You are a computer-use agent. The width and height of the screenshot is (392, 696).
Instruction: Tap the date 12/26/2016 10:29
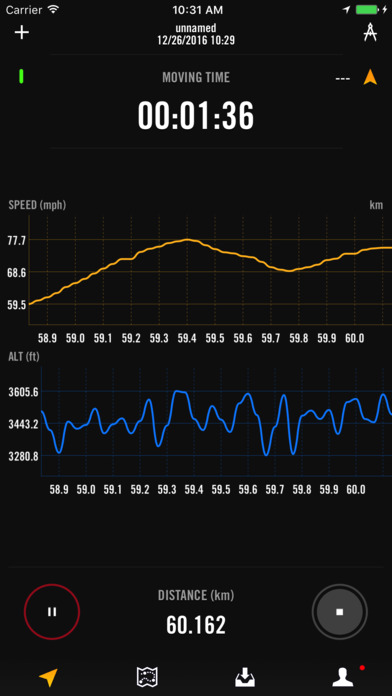pyautogui.click(x=196, y=40)
